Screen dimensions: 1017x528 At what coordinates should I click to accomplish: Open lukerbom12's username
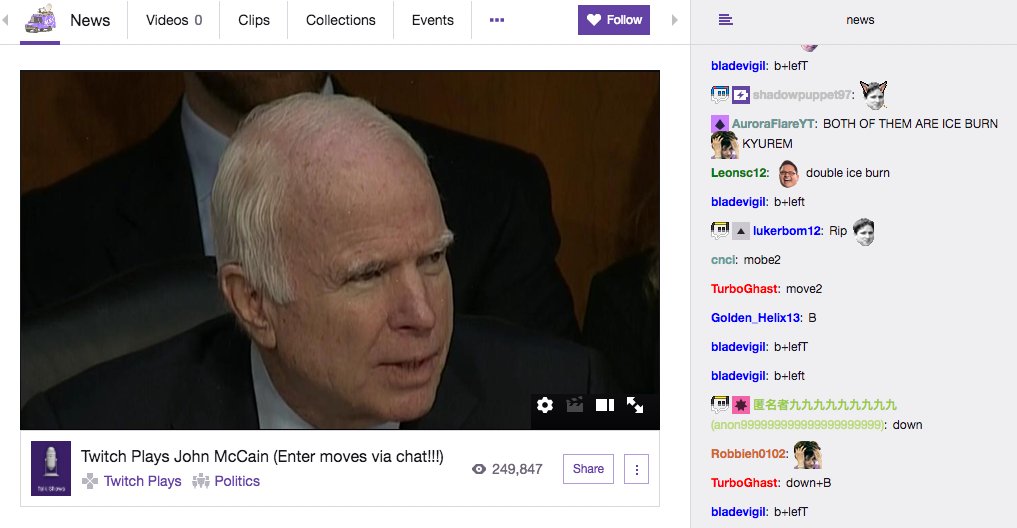point(789,231)
